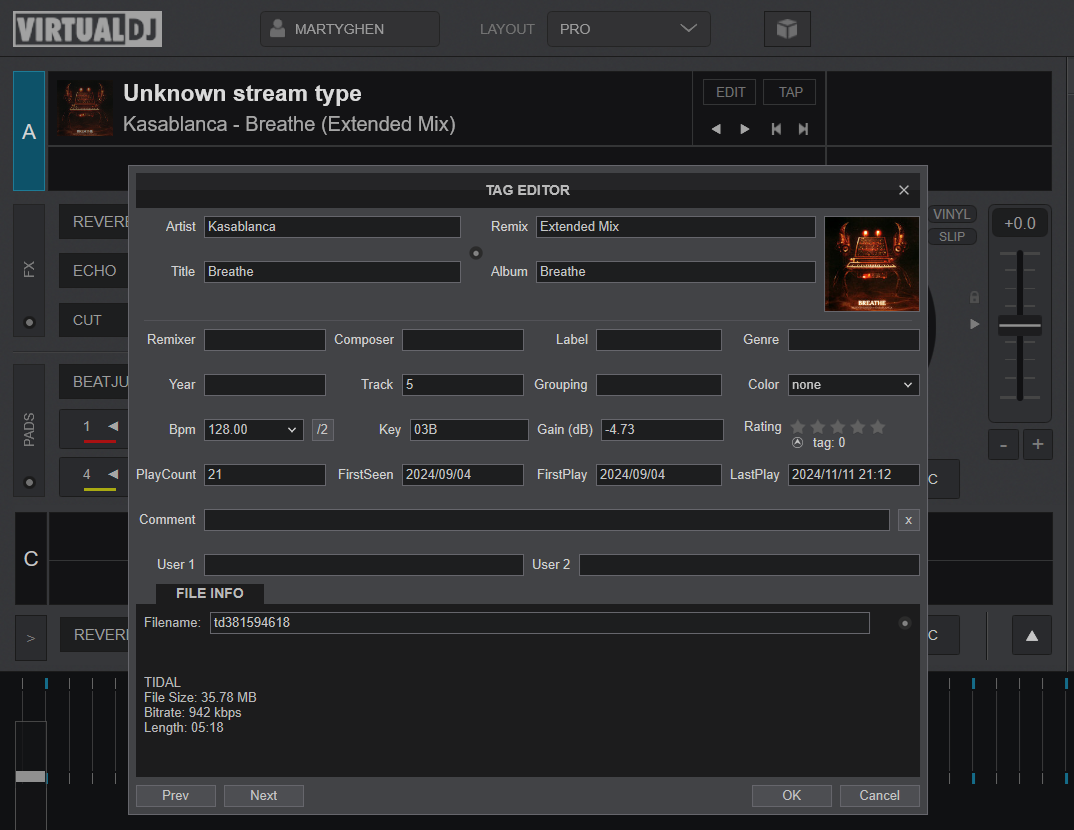Click the pitch minus button
The width and height of the screenshot is (1074, 830).
pos(1003,445)
